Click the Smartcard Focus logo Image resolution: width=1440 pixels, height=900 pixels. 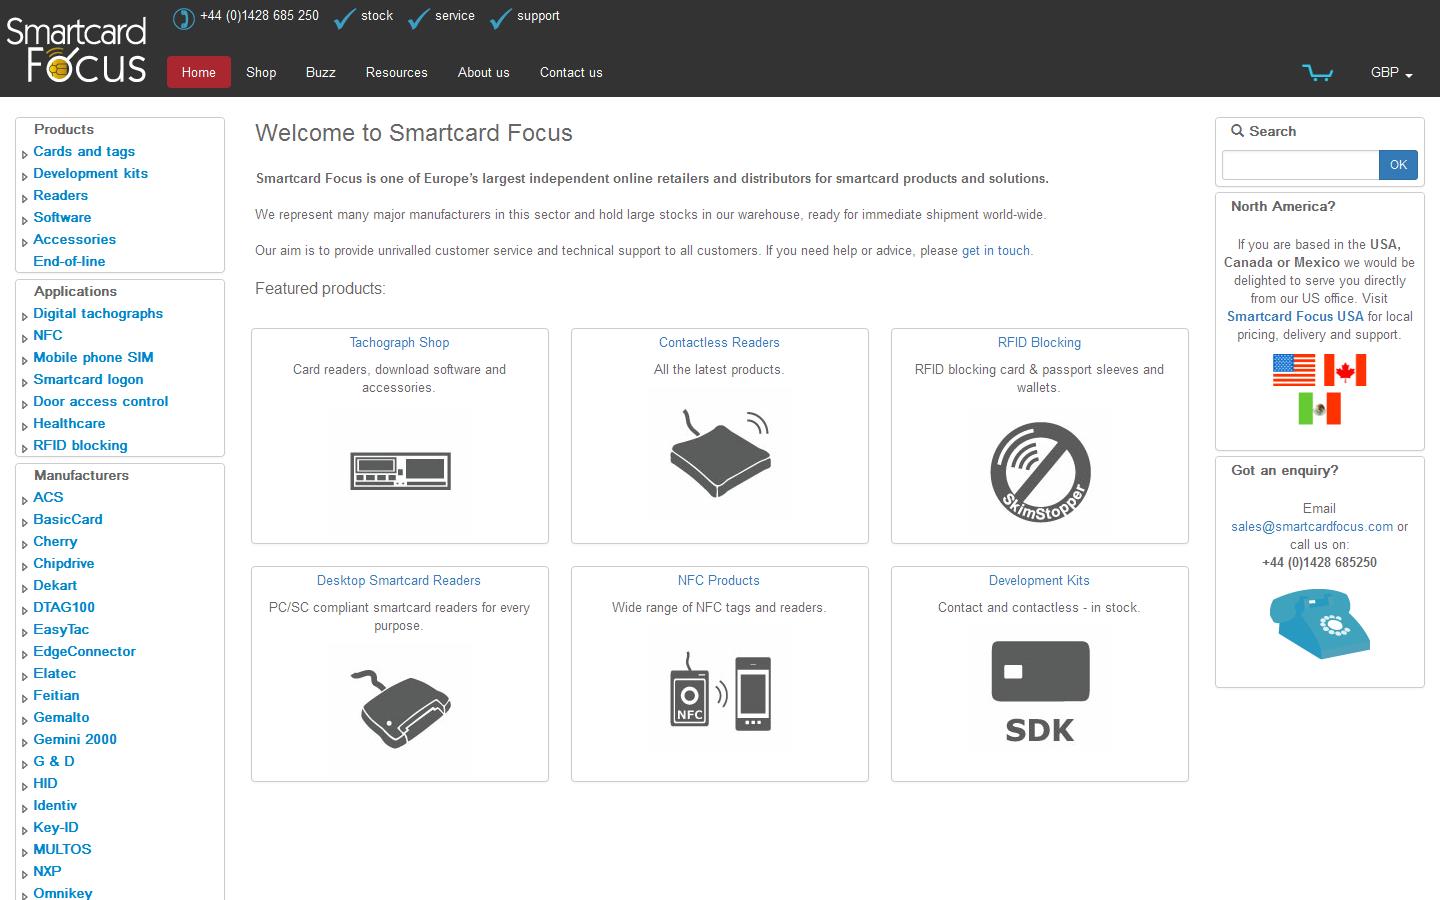(76, 48)
